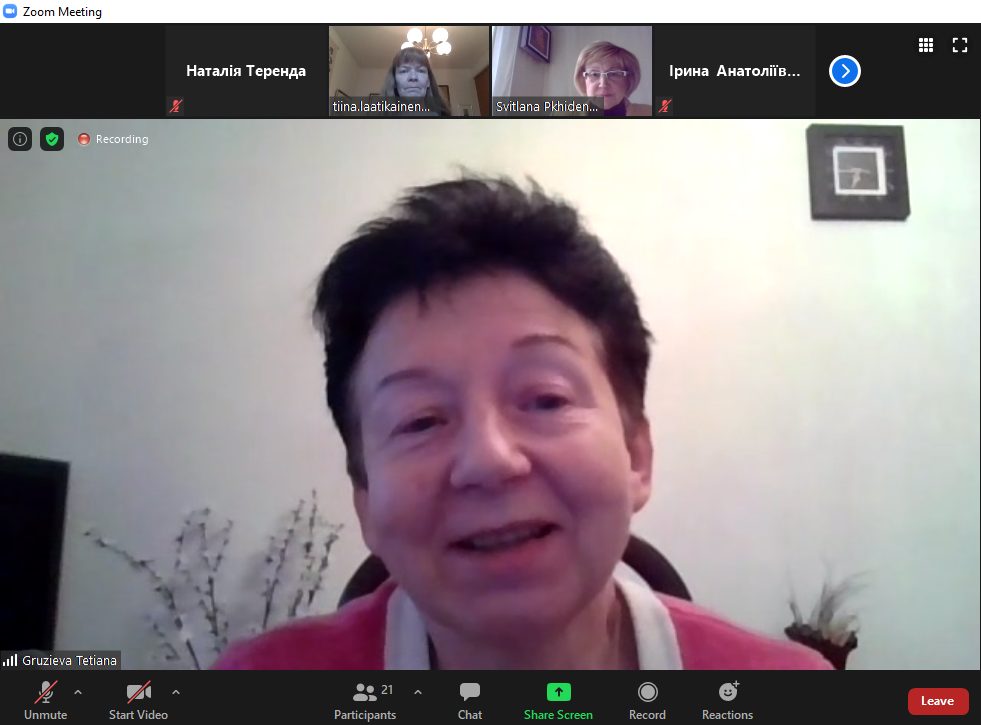Select the Svitlana Pkhidenko video thumbnail

(571, 71)
